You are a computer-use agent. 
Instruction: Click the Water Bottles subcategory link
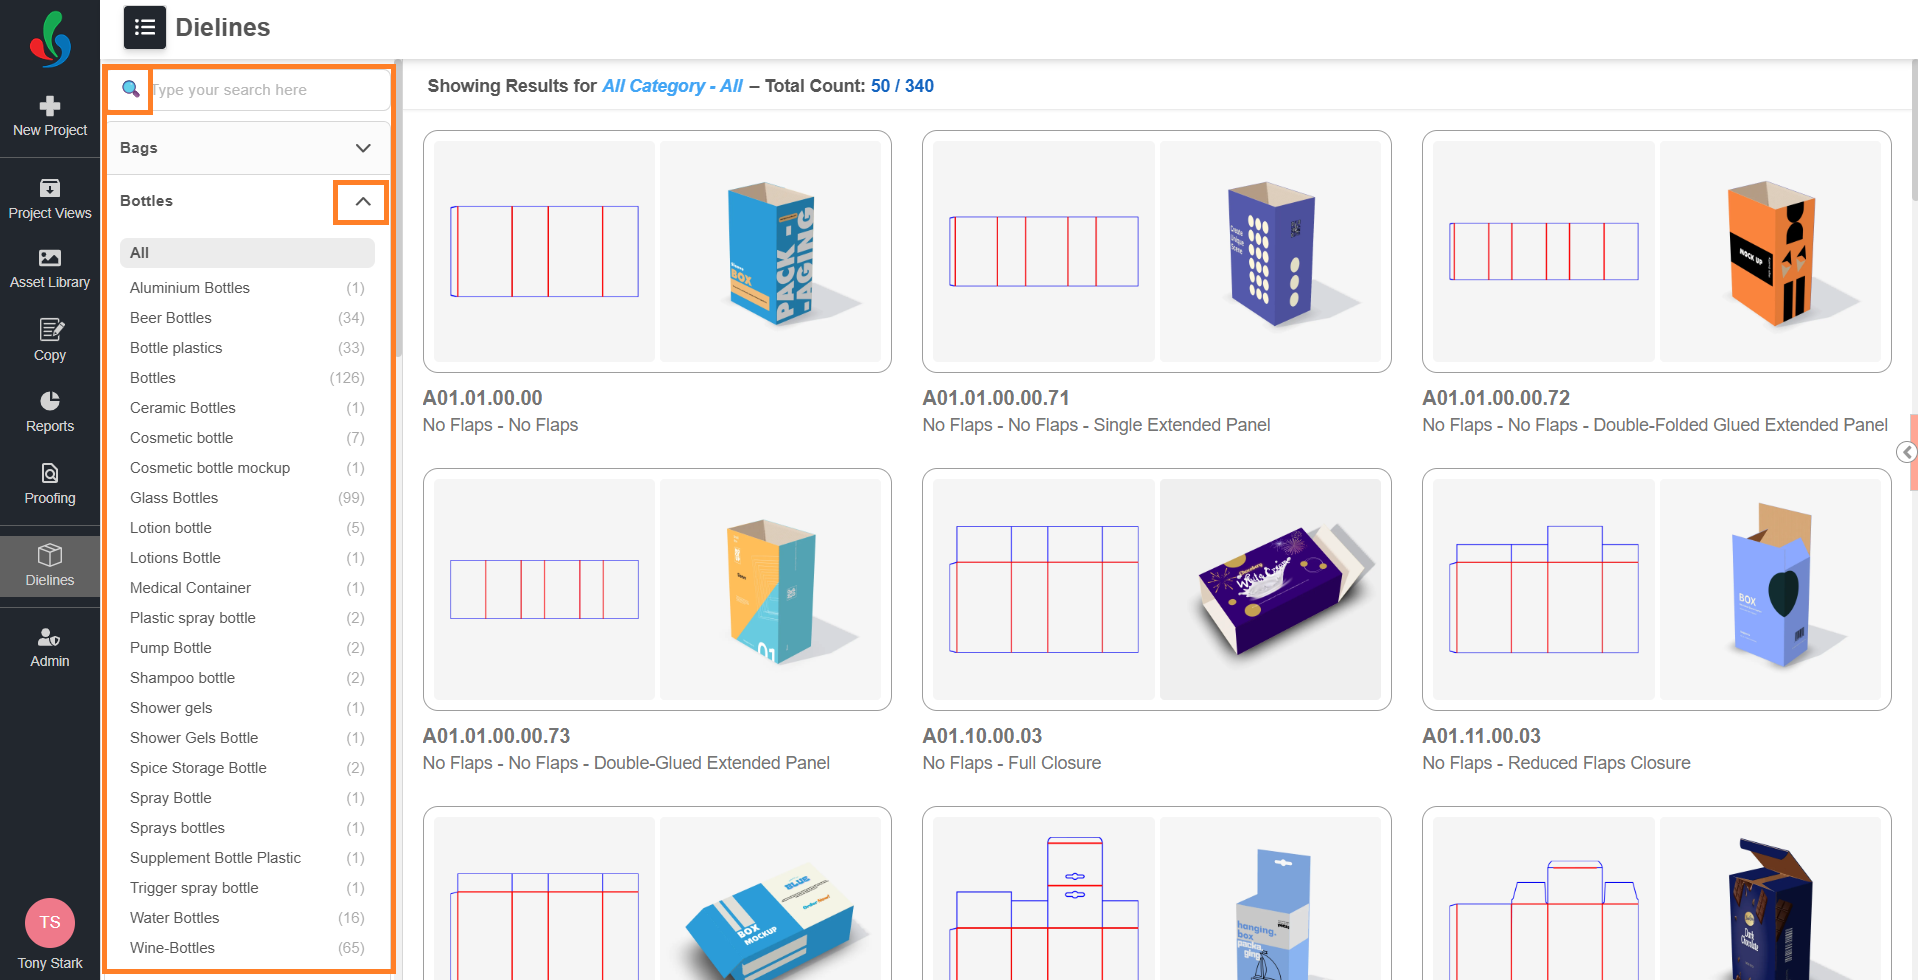click(x=174, y=918)
